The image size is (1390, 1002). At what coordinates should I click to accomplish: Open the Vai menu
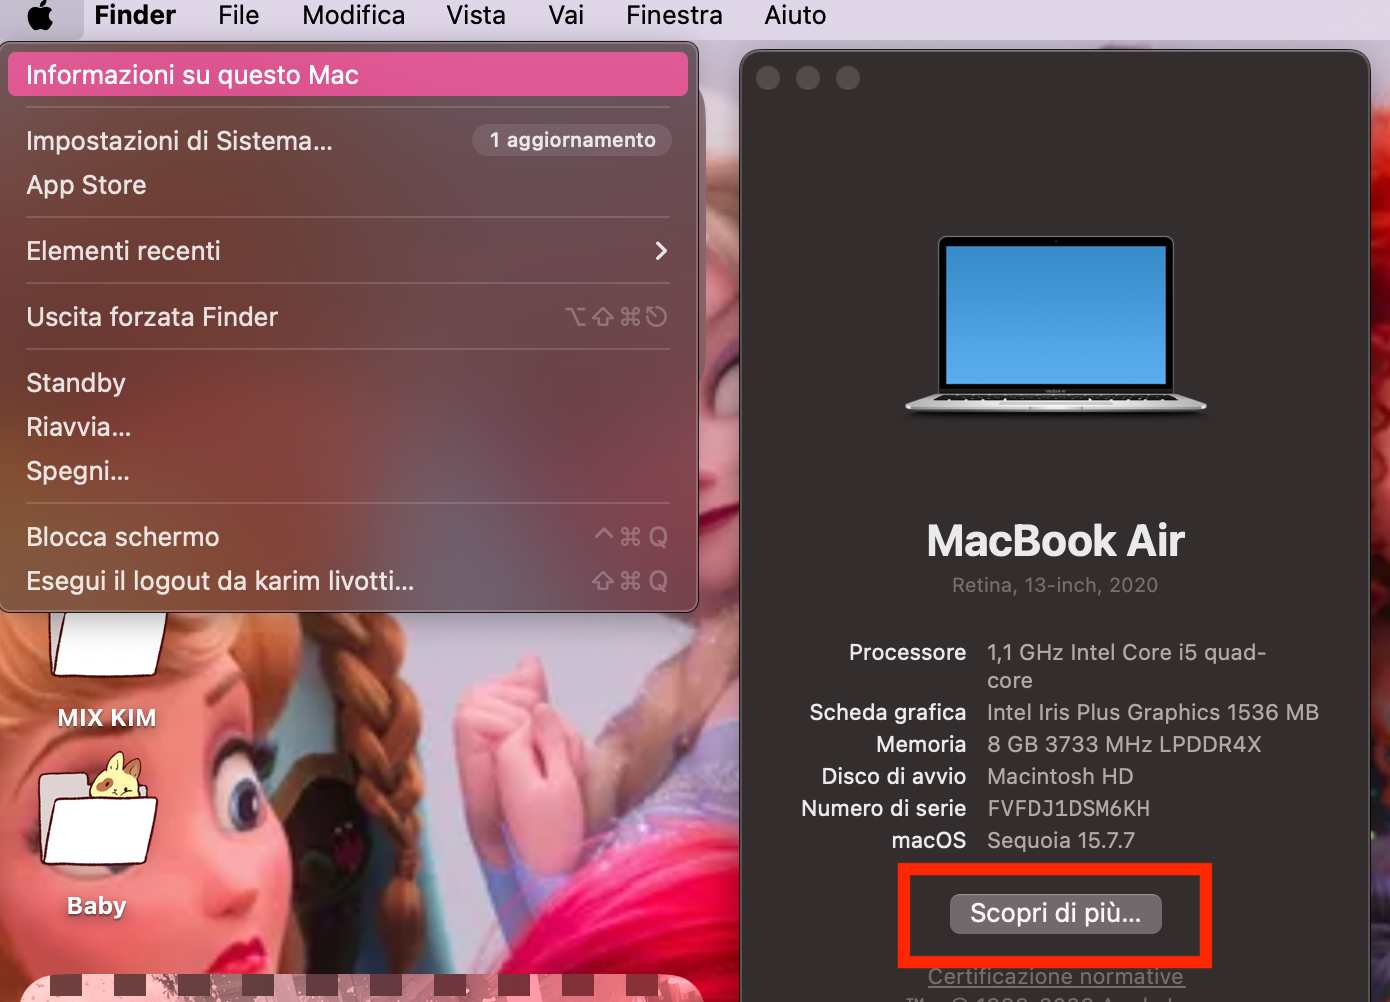(566, 16)
